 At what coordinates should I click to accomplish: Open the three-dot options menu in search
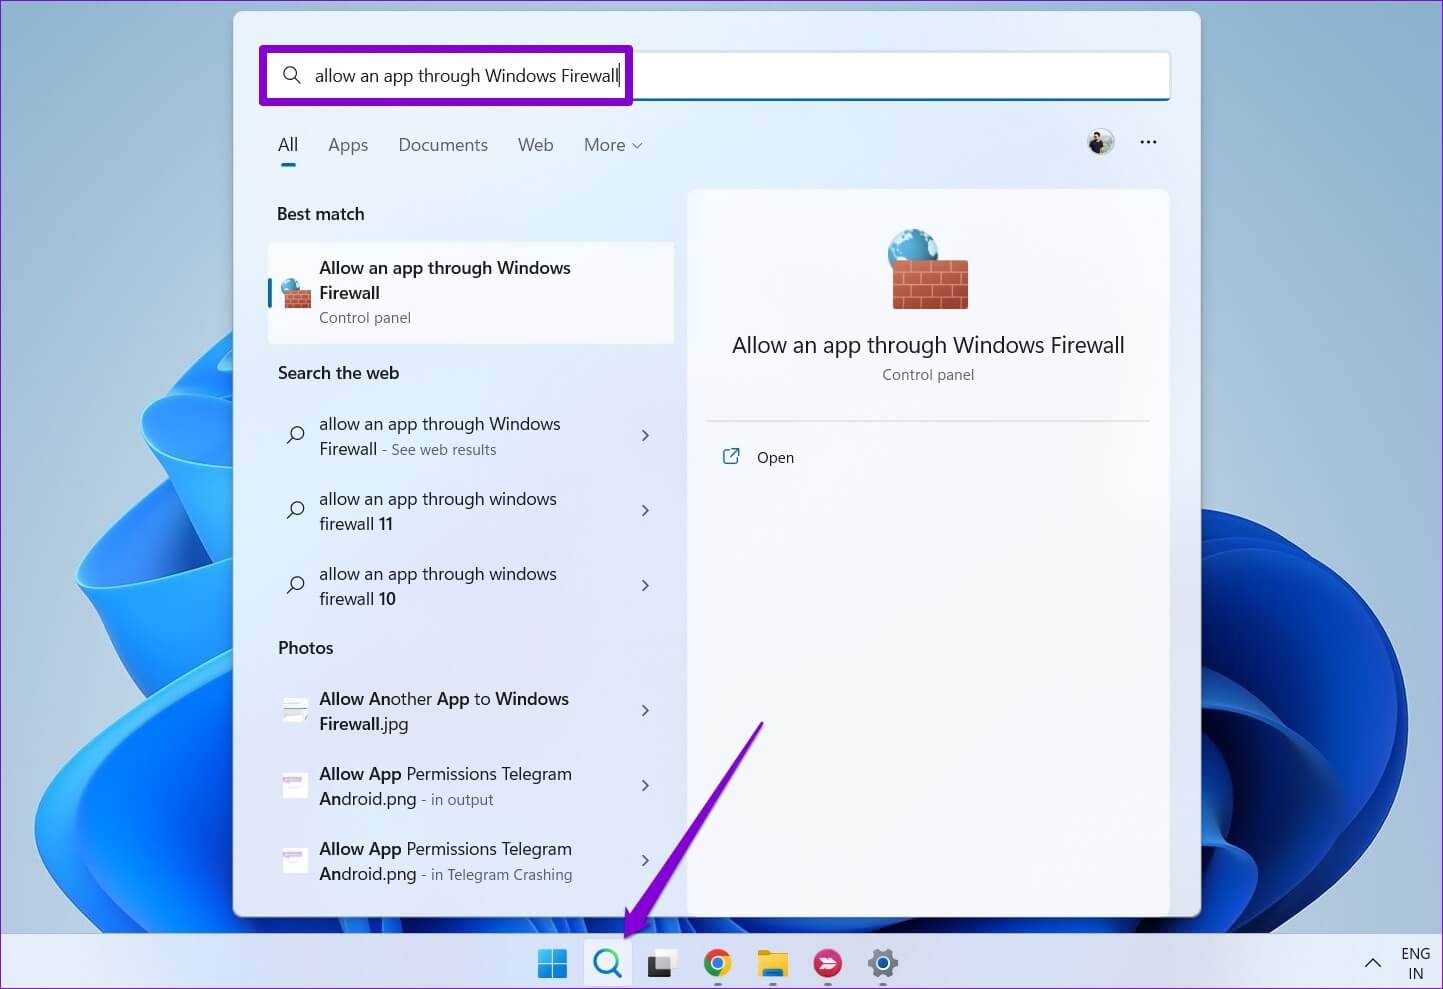[x=1148, y=143]
